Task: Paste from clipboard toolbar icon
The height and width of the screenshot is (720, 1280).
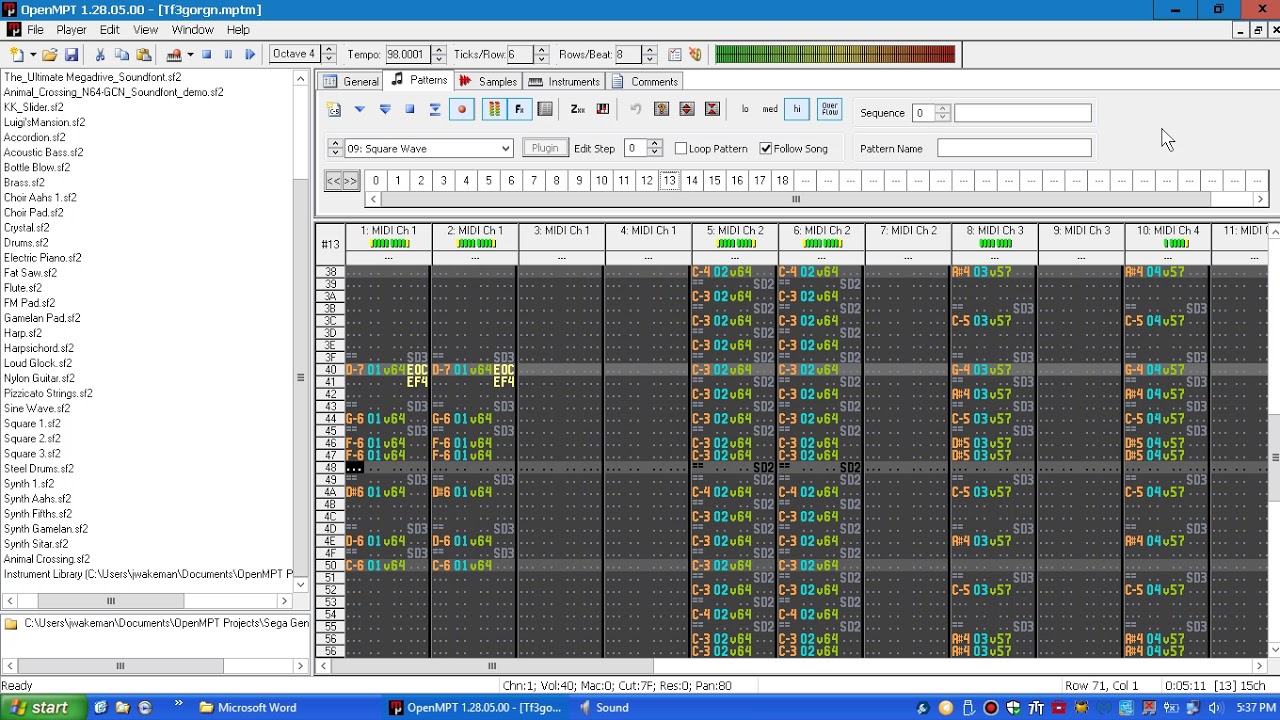Action: click(x=144, y=55)
